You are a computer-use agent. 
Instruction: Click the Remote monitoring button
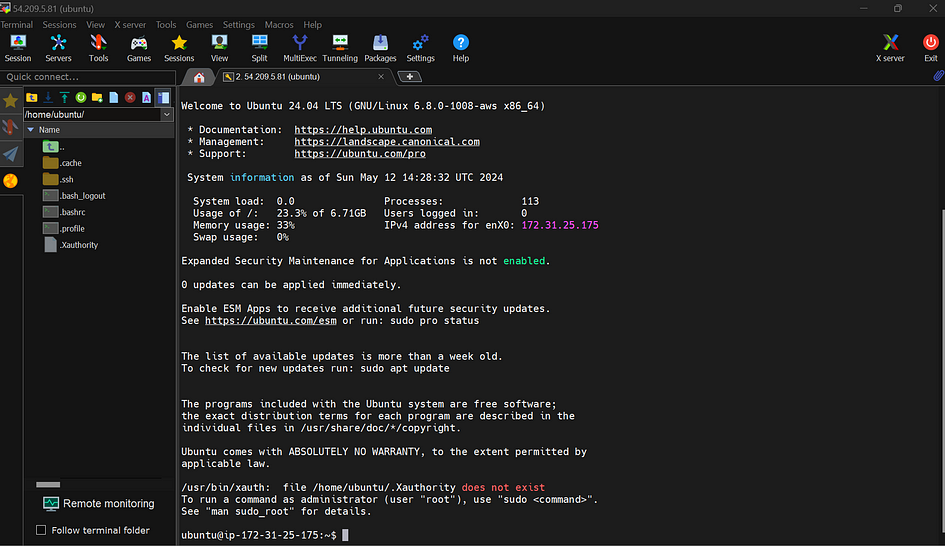[99, 503]
